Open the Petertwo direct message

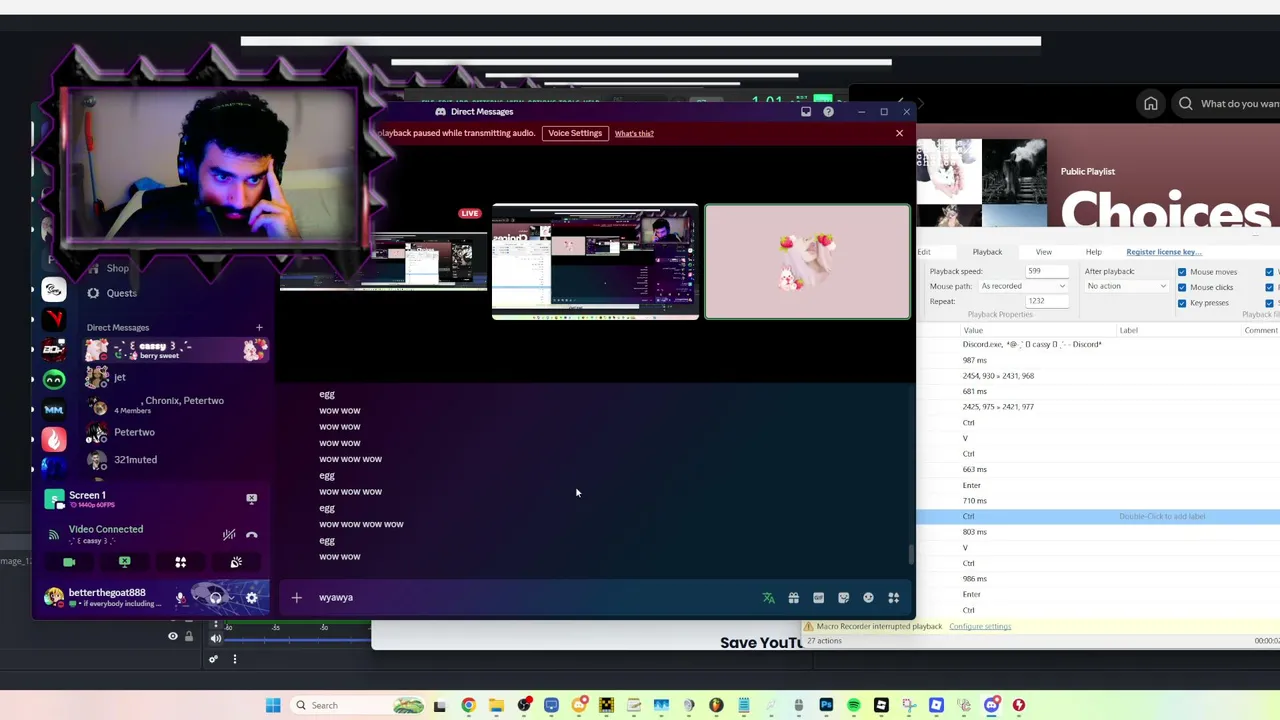pos(177,432)
